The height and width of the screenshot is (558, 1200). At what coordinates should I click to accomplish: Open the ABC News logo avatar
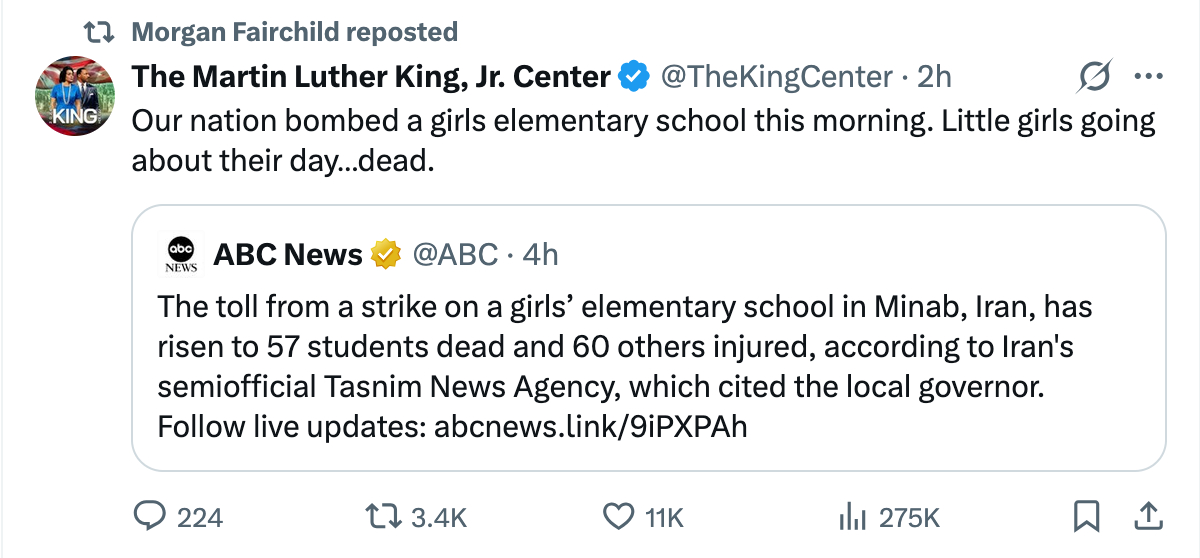[181, 255]
